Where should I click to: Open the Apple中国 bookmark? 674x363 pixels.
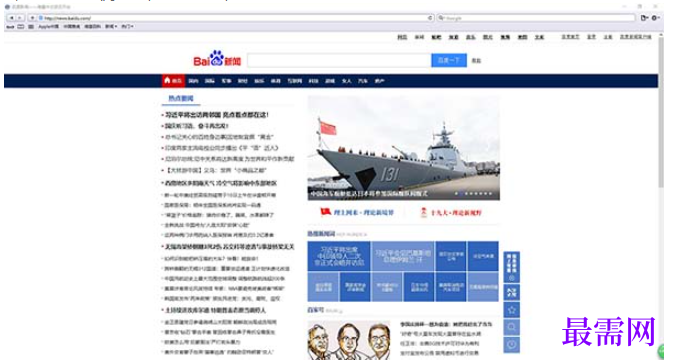pos(49,27)
